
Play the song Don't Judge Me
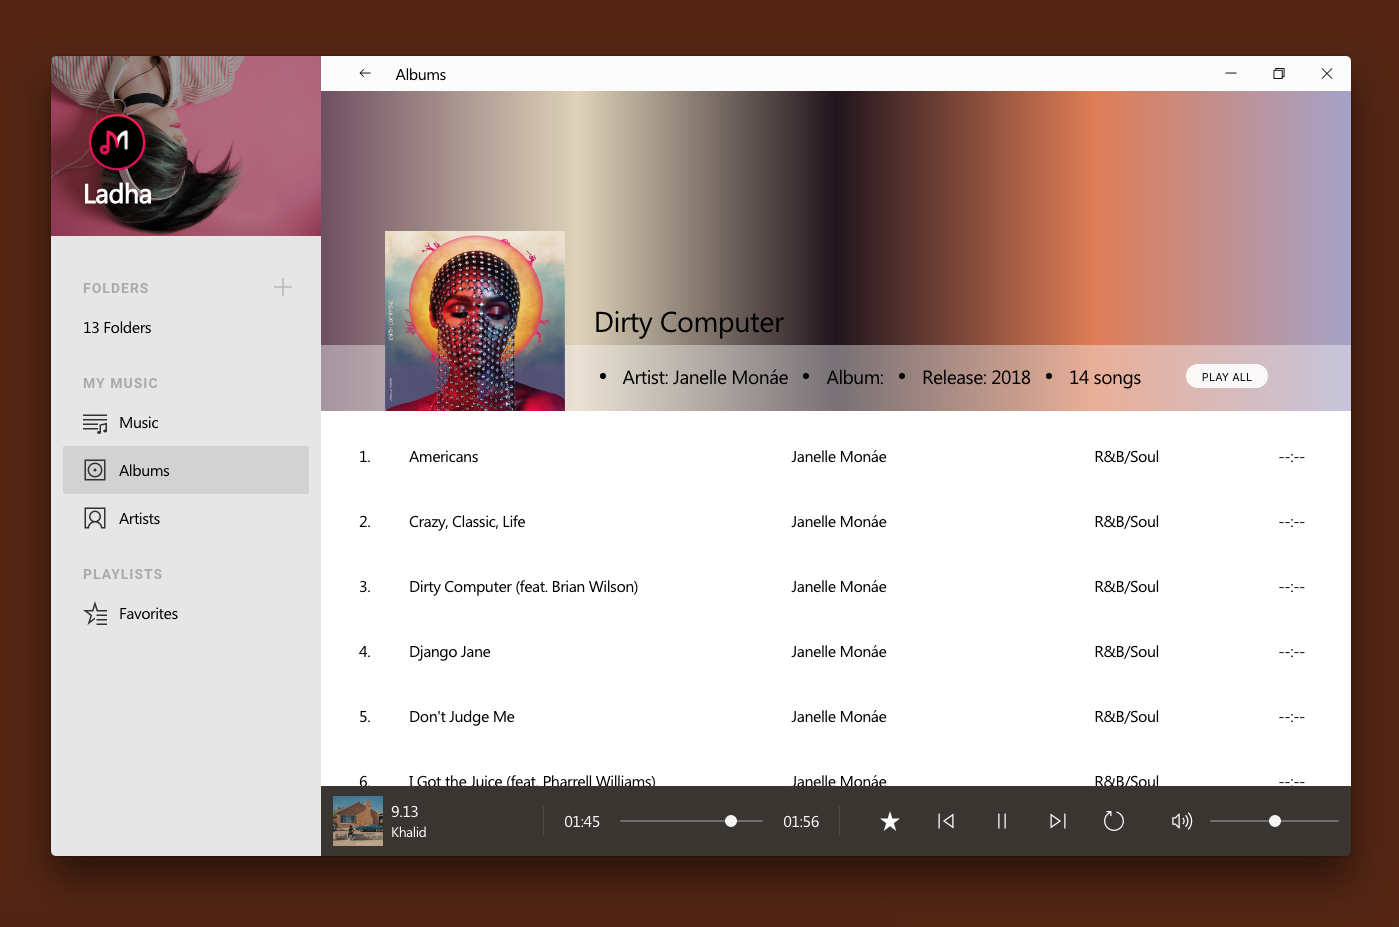[x=462, y=717]
